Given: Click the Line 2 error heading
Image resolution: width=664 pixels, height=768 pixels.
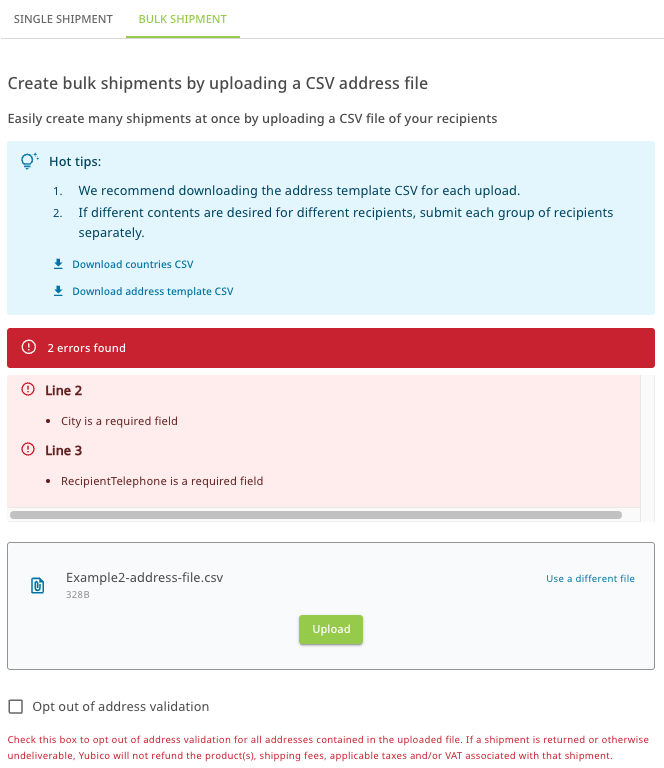Looking at the screenshot, I should [x=64, y=390].
